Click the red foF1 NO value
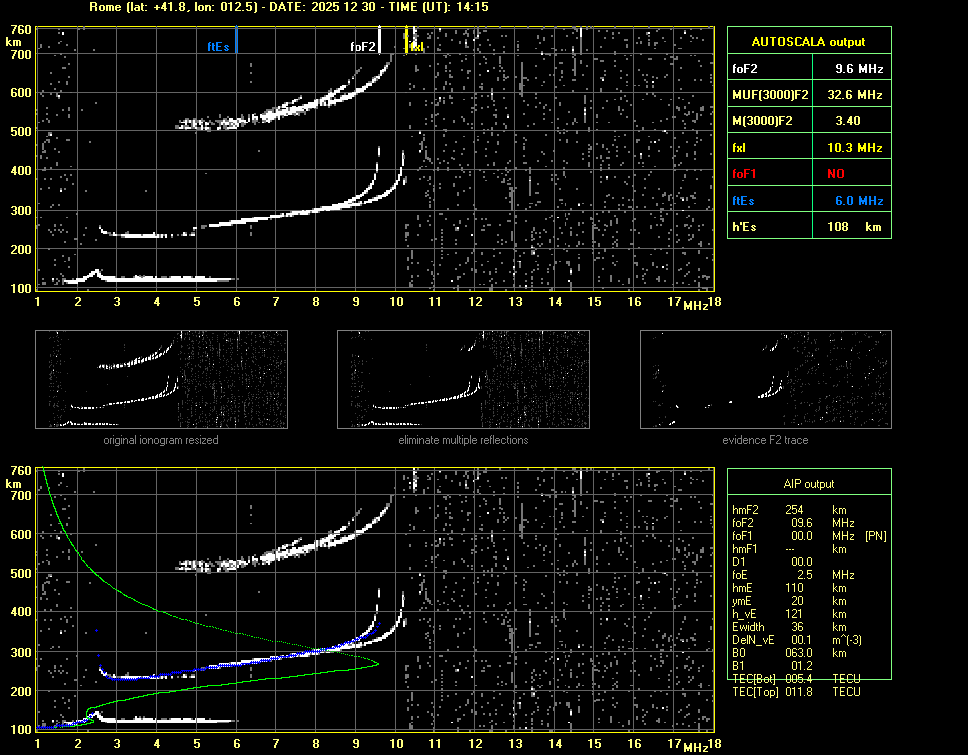The image size is (968, 755). coord(835,174)
